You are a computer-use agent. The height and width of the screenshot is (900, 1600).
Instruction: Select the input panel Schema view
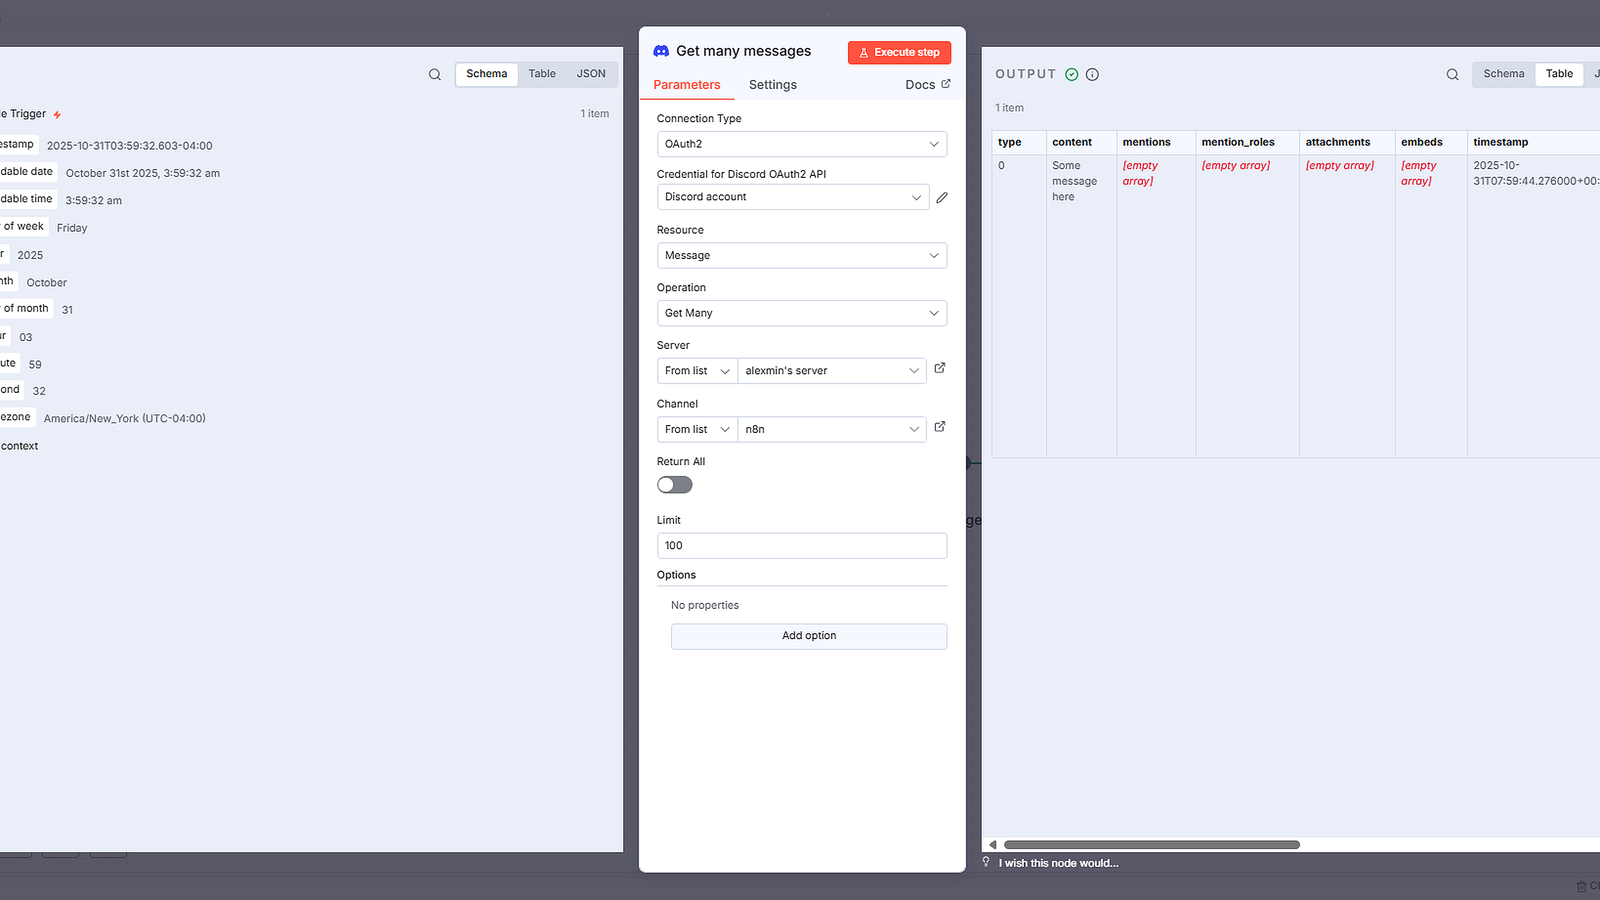click(487, 74)
